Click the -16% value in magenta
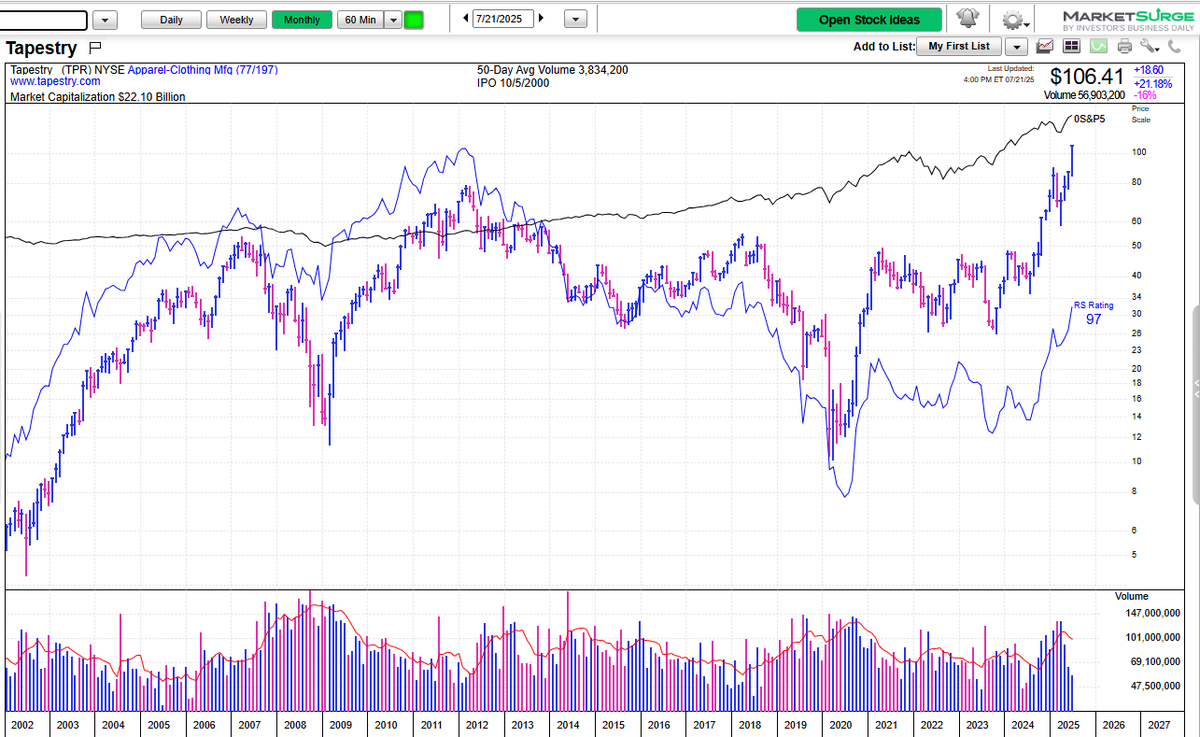This screenshot has height=737, width=1200. [1145, 95]
